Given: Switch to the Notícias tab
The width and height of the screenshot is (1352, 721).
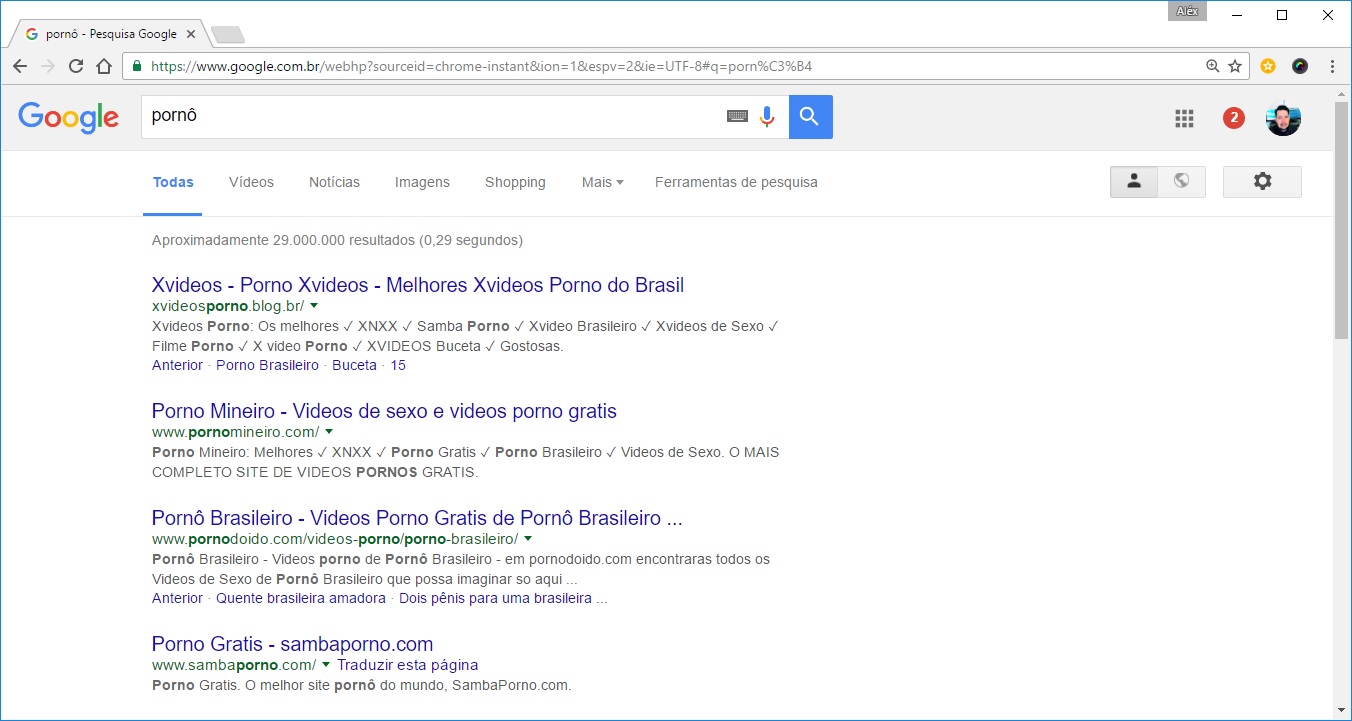Looking at the screenshot, I should coord(334,182).
